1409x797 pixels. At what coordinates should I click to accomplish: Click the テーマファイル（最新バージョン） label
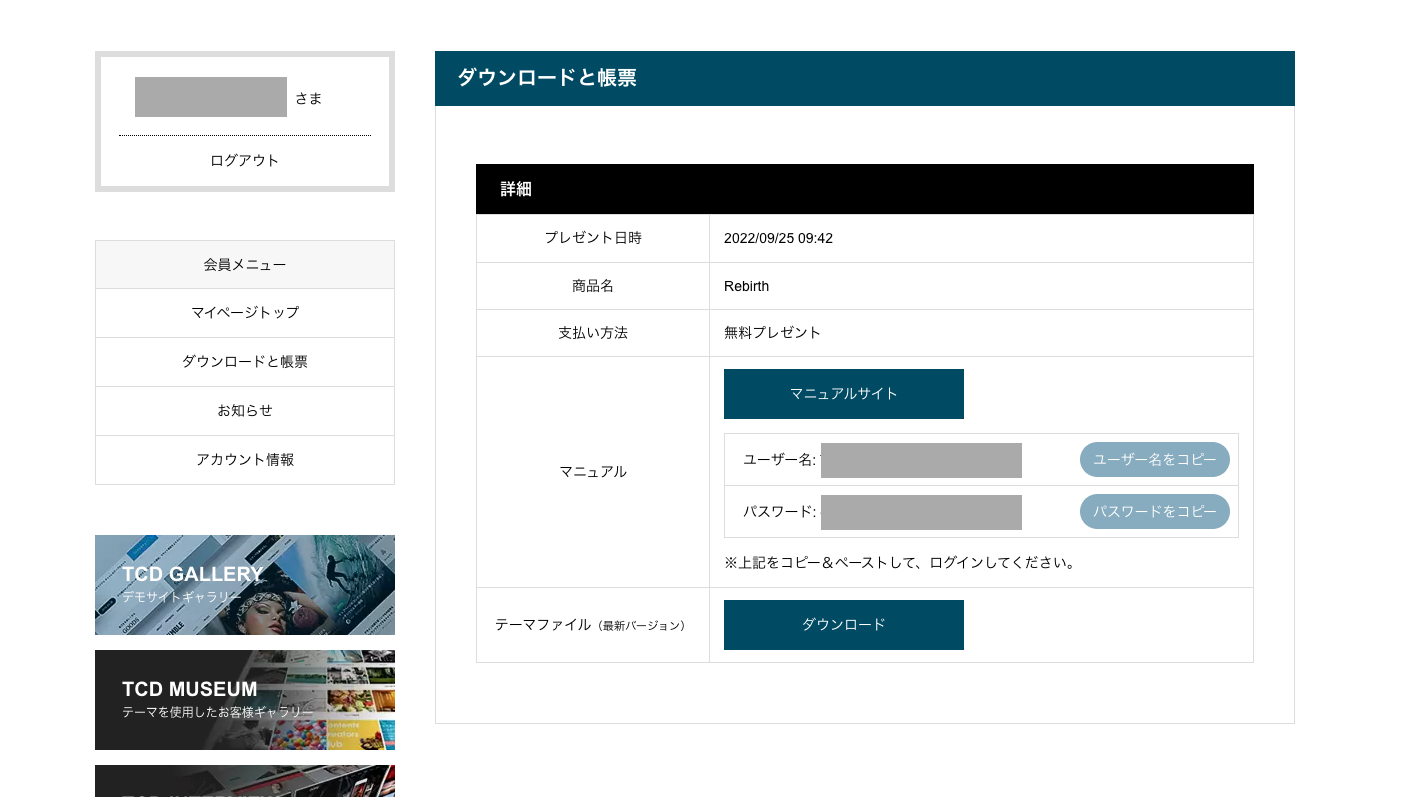click(591, 625)
